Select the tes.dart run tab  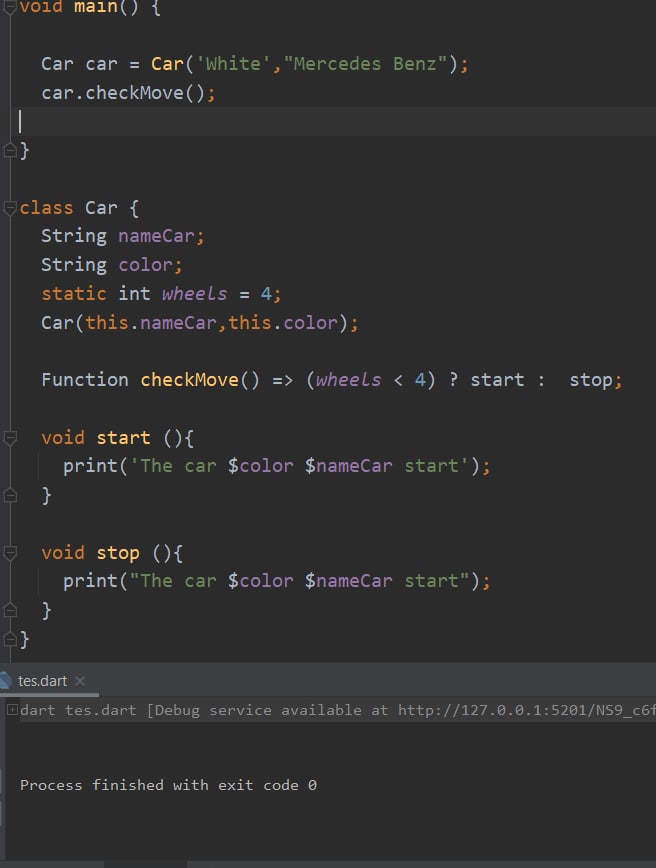[x=43, y=680]
